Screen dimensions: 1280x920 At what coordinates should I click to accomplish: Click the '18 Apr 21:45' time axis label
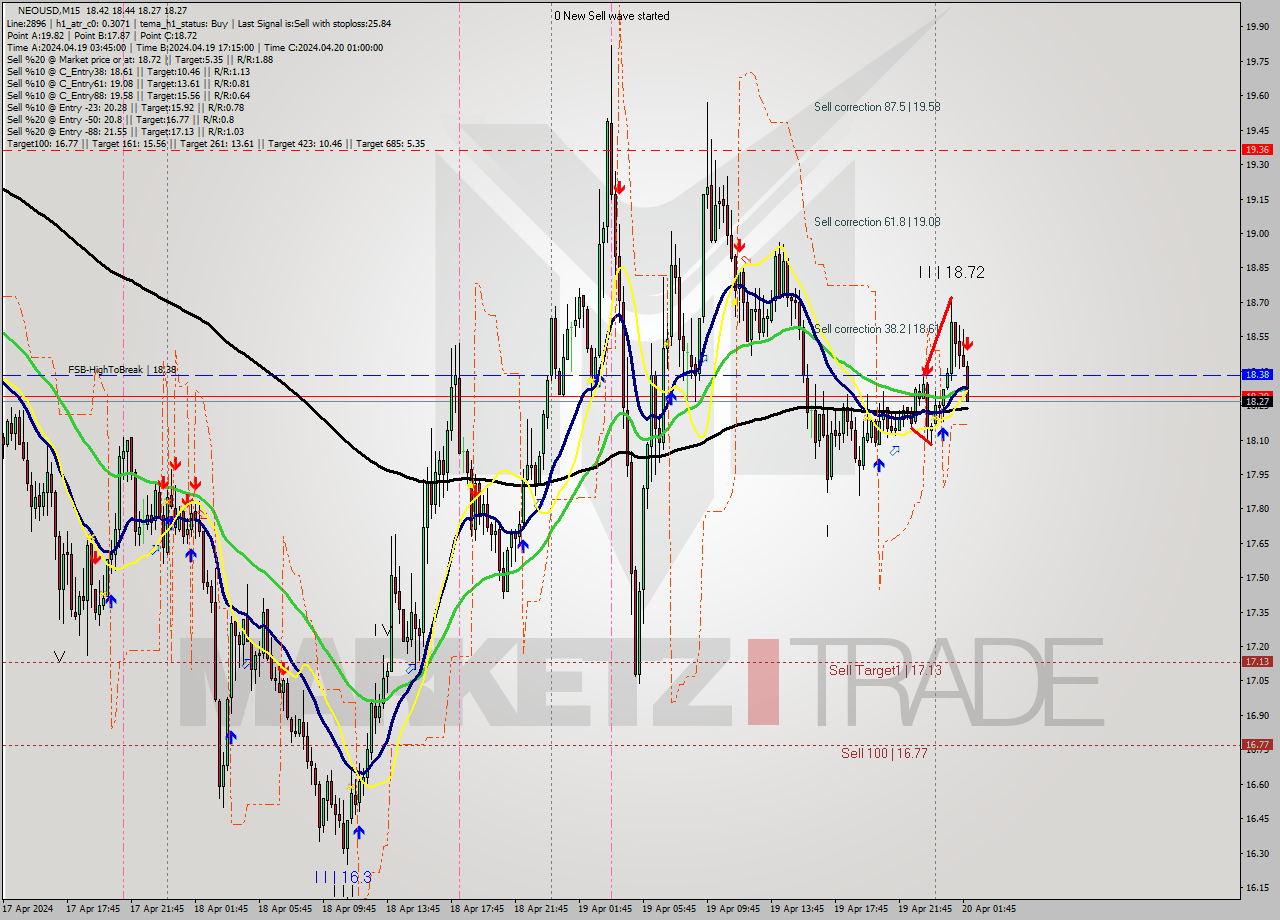click(542, 910)
